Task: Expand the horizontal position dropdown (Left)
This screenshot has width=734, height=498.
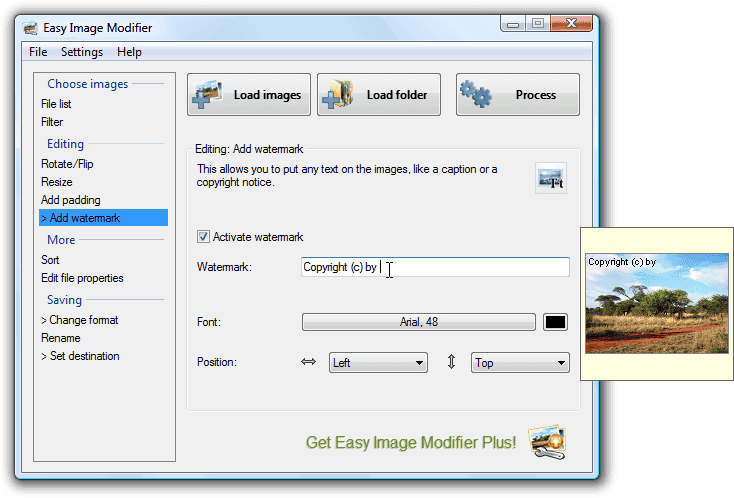Action: pos(378,363)
